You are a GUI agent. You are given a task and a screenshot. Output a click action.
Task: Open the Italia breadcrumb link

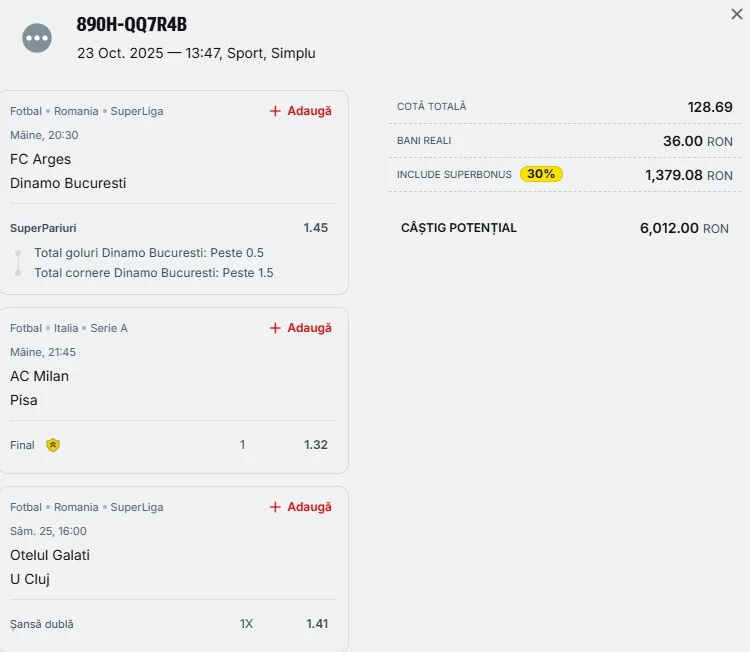click(68, 328)
